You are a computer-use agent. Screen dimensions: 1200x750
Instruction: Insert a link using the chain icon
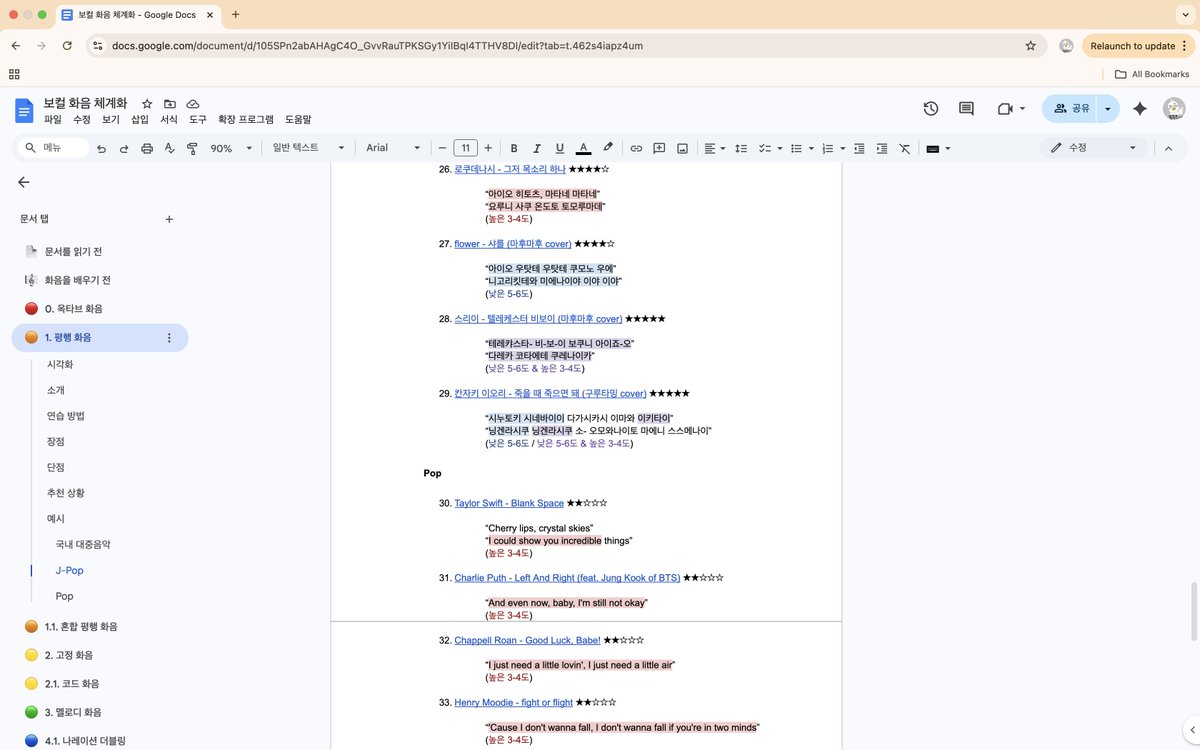click(x=636, y=148)
